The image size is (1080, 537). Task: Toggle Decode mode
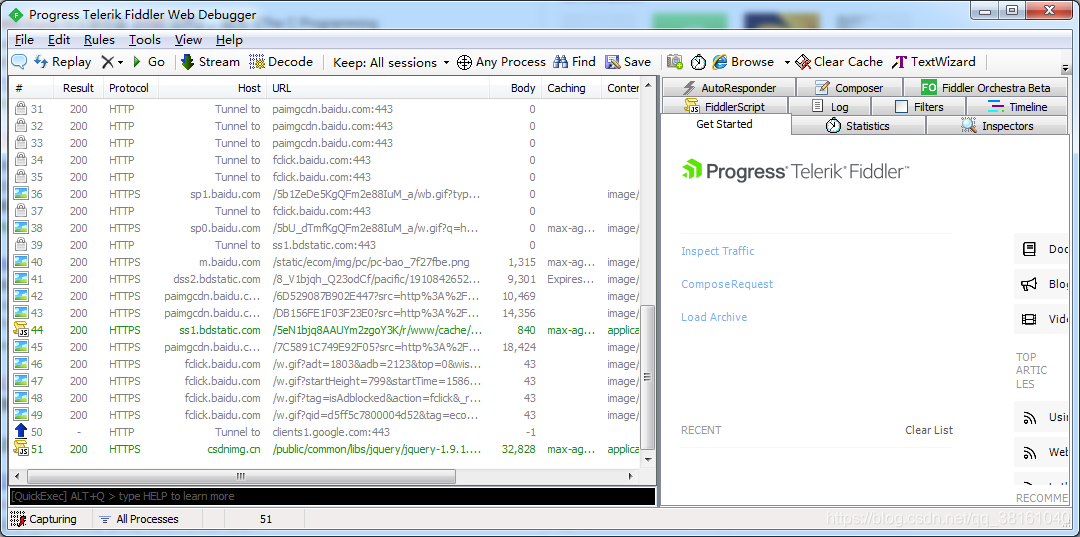pos(281,62)
